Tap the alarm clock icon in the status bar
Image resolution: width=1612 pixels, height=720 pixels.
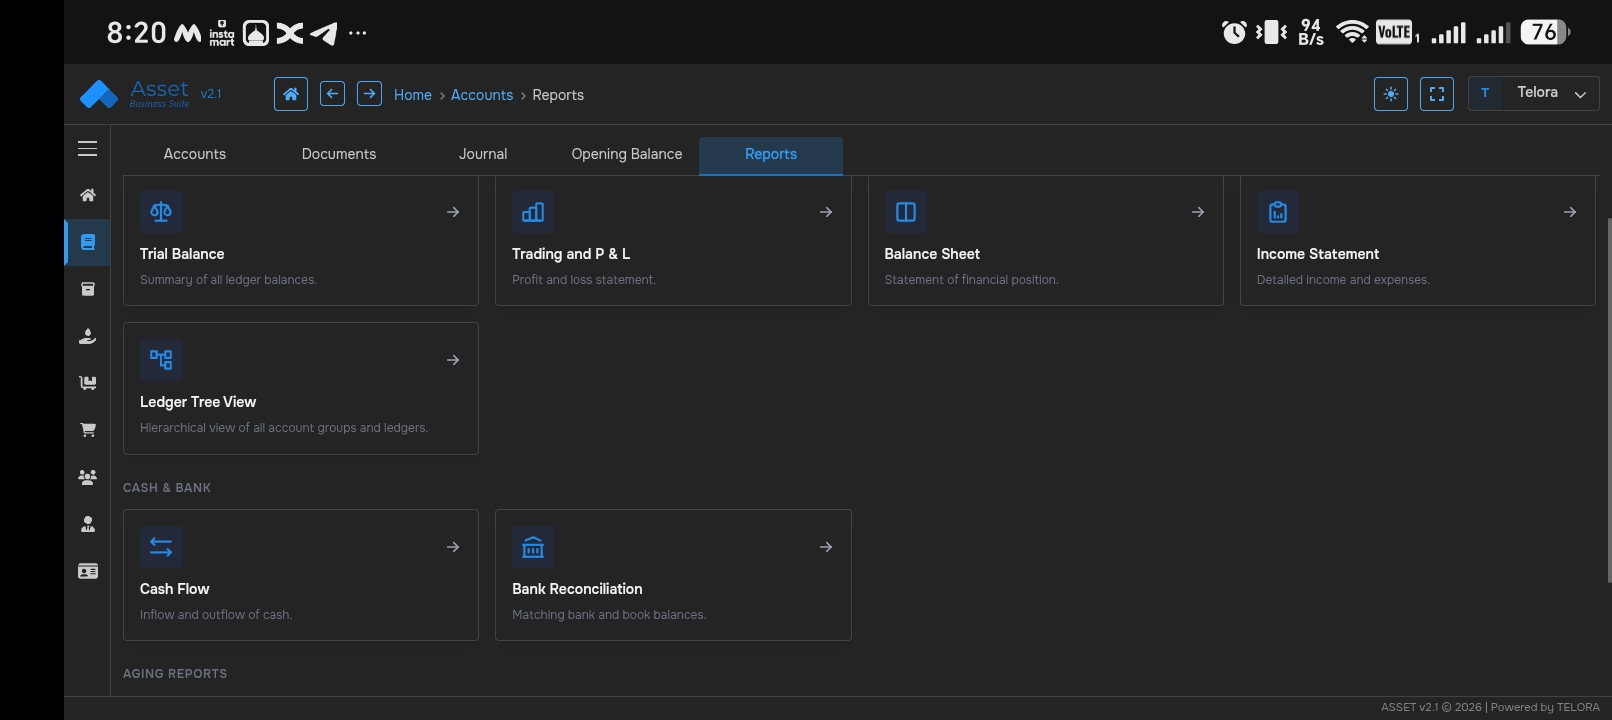1234,33
